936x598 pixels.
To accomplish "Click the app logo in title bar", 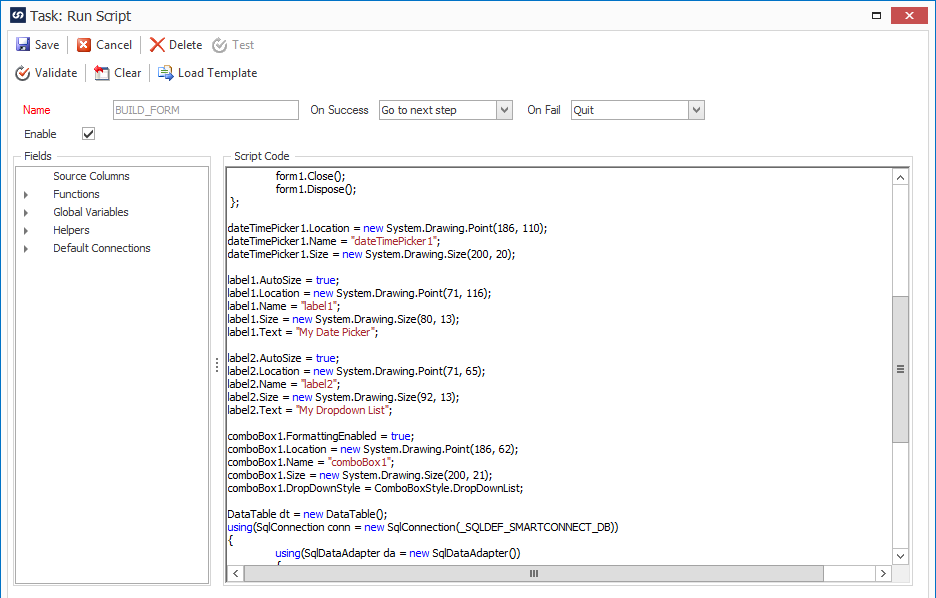I will [x=18, y=16].
